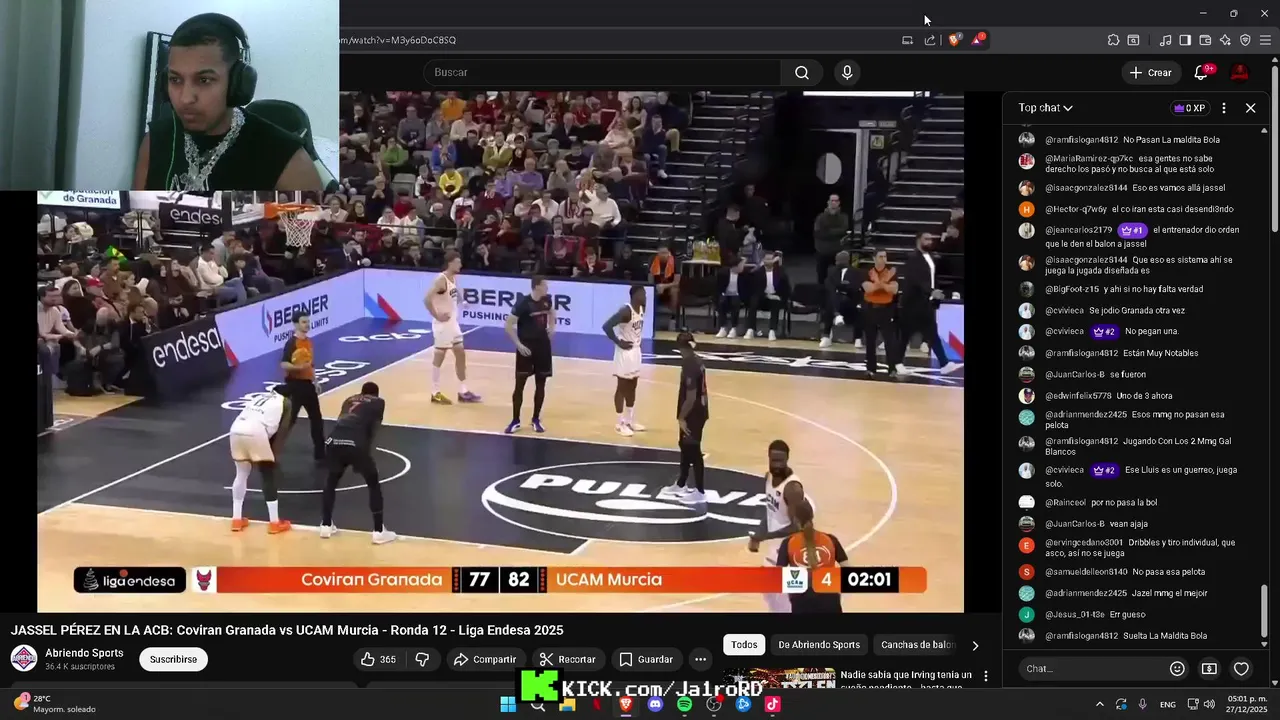Click the chat heart reaction icon
The width and height of the screenshot is (1280, 720).
[1241, 668]
